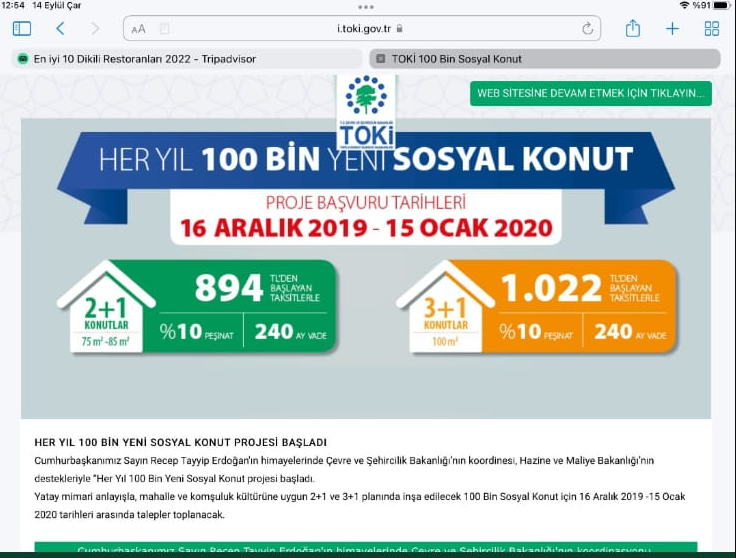Close the TOKİ 100 Bin Sosyal Konut tab
Viewport: 736px width, 558px height.
[381, 59]
